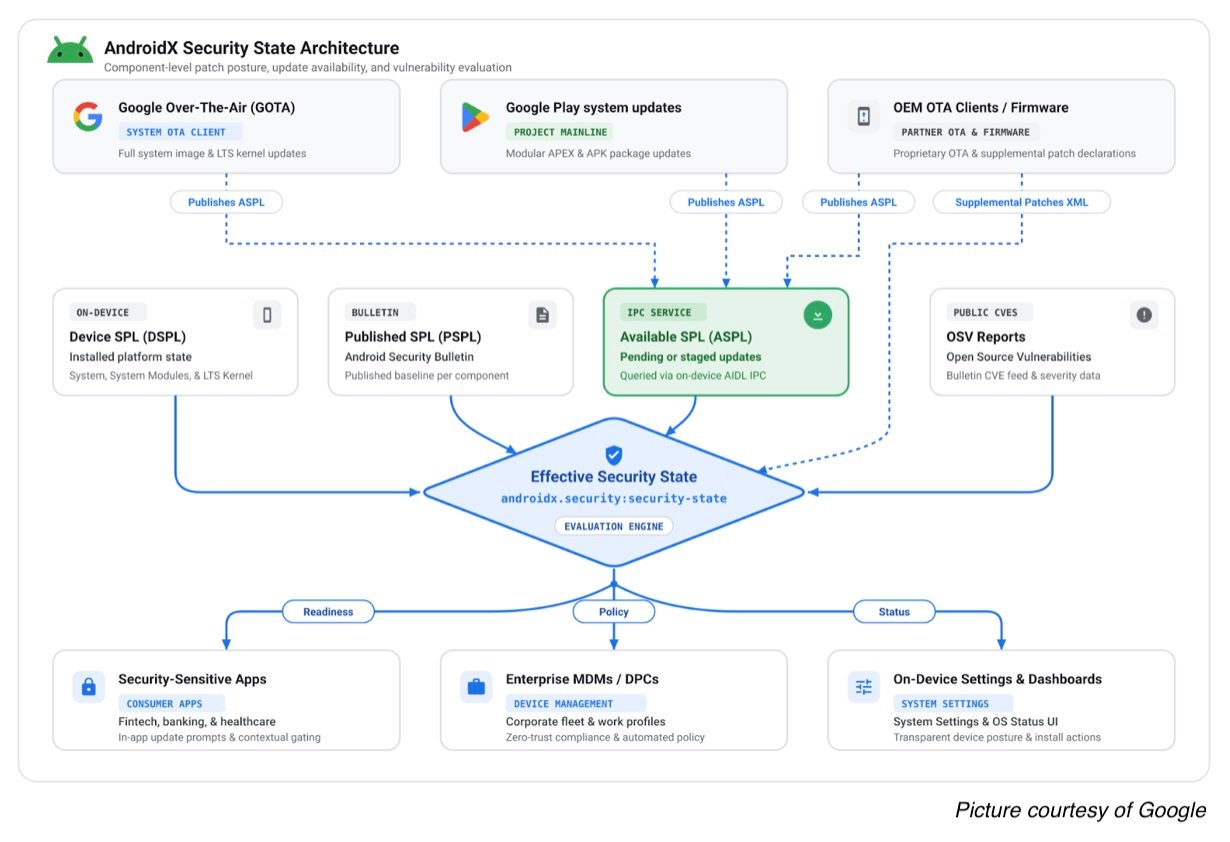Click the CONSUMER APPS tag
The width and height of the screenshot is (1230, 842).
tap(171, 704)
